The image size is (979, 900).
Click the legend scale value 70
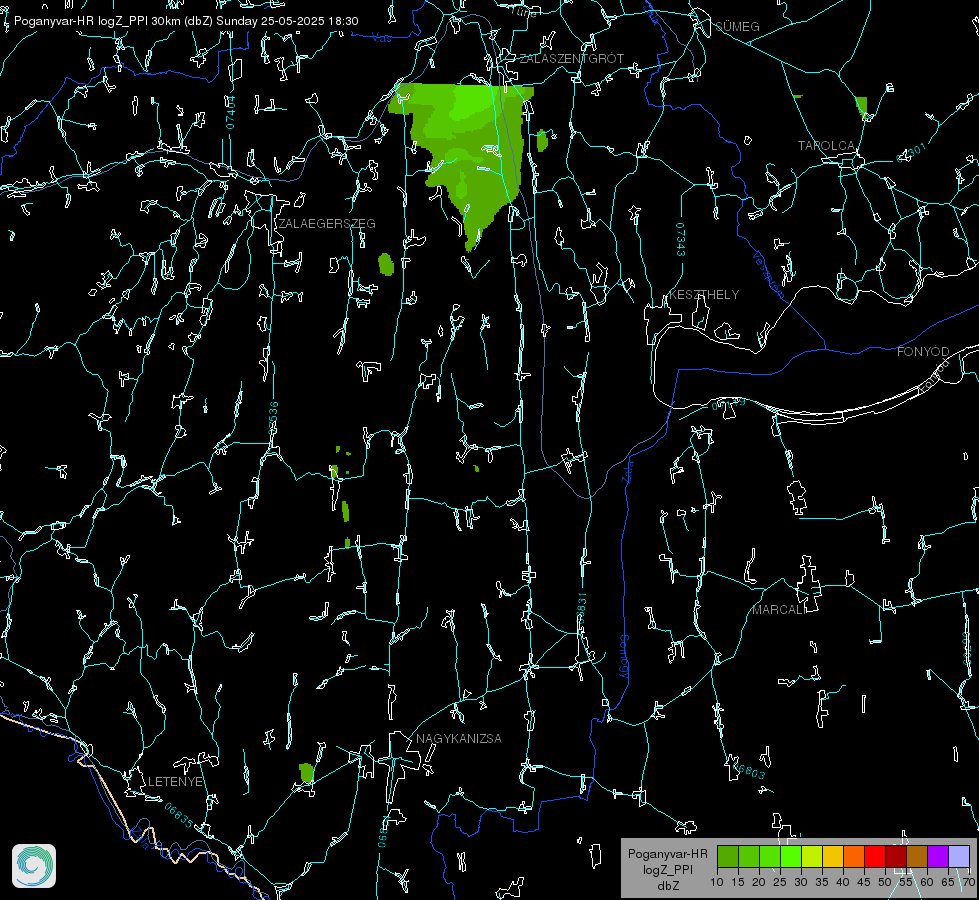coord(969,883)
